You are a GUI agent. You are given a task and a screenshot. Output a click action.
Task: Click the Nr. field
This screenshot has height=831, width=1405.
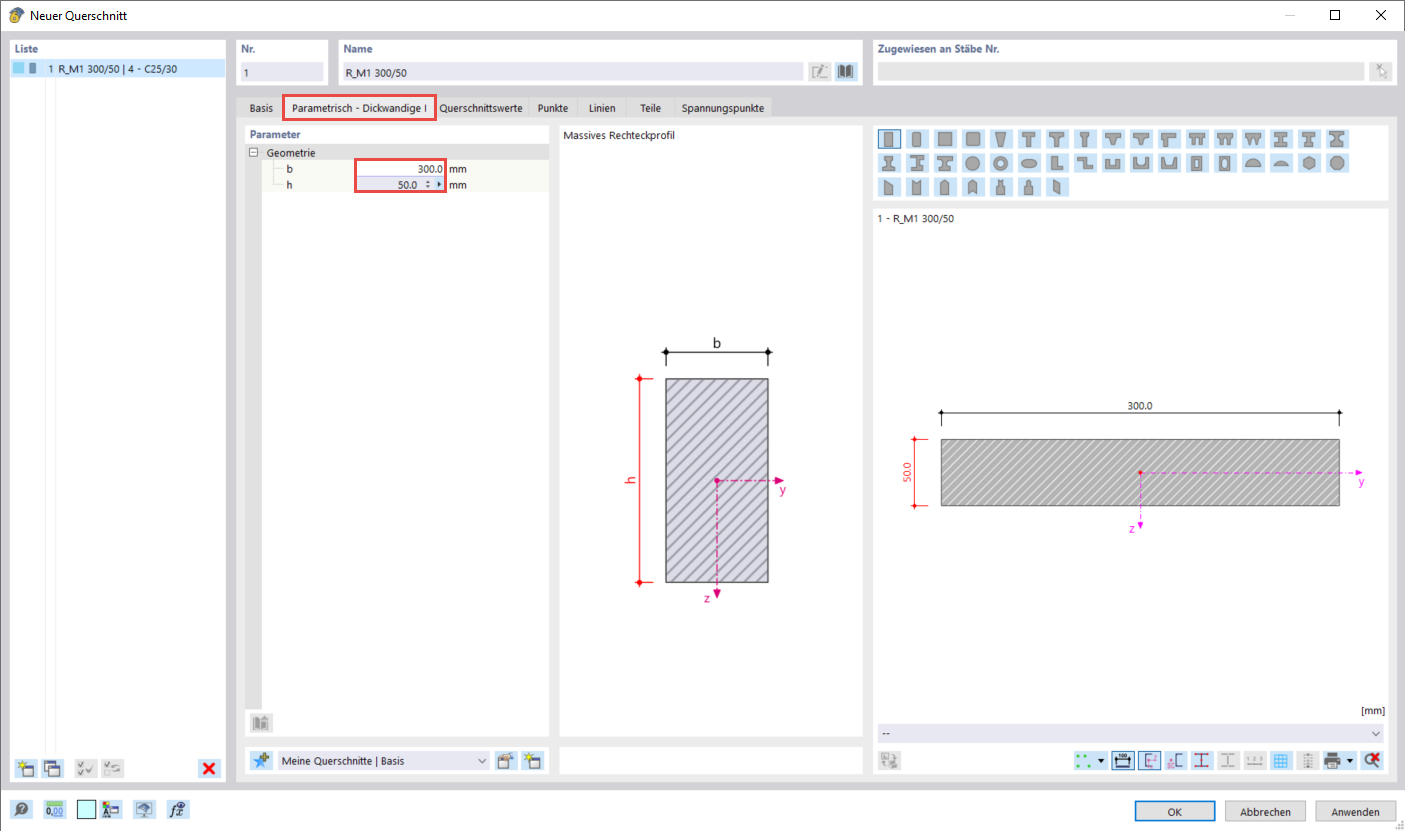[x=282, y=72]
